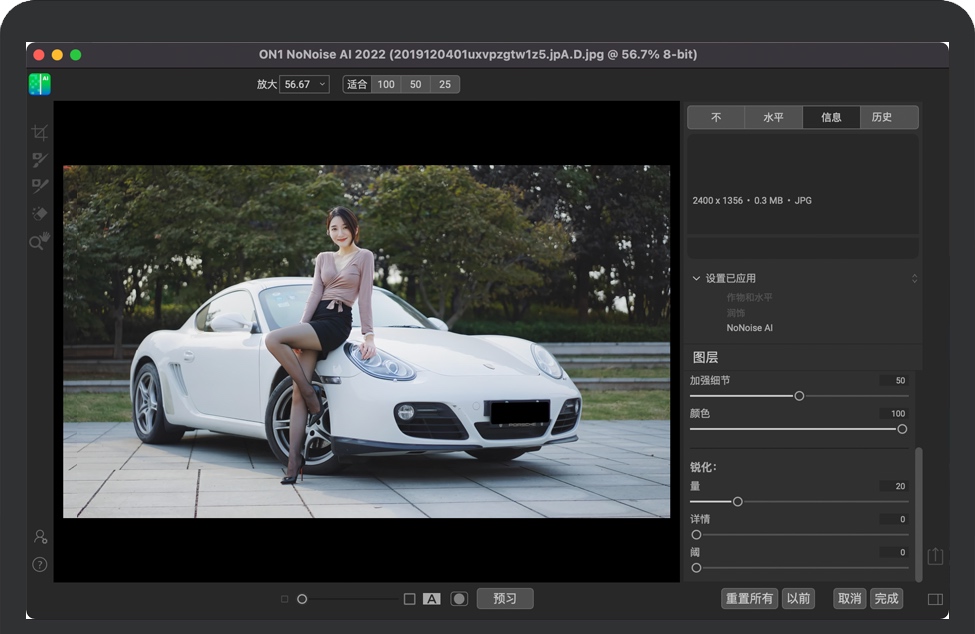Click the 加强细节 slider handle
975x634 pixels.
pyautogui.click(x=799, y=396)
